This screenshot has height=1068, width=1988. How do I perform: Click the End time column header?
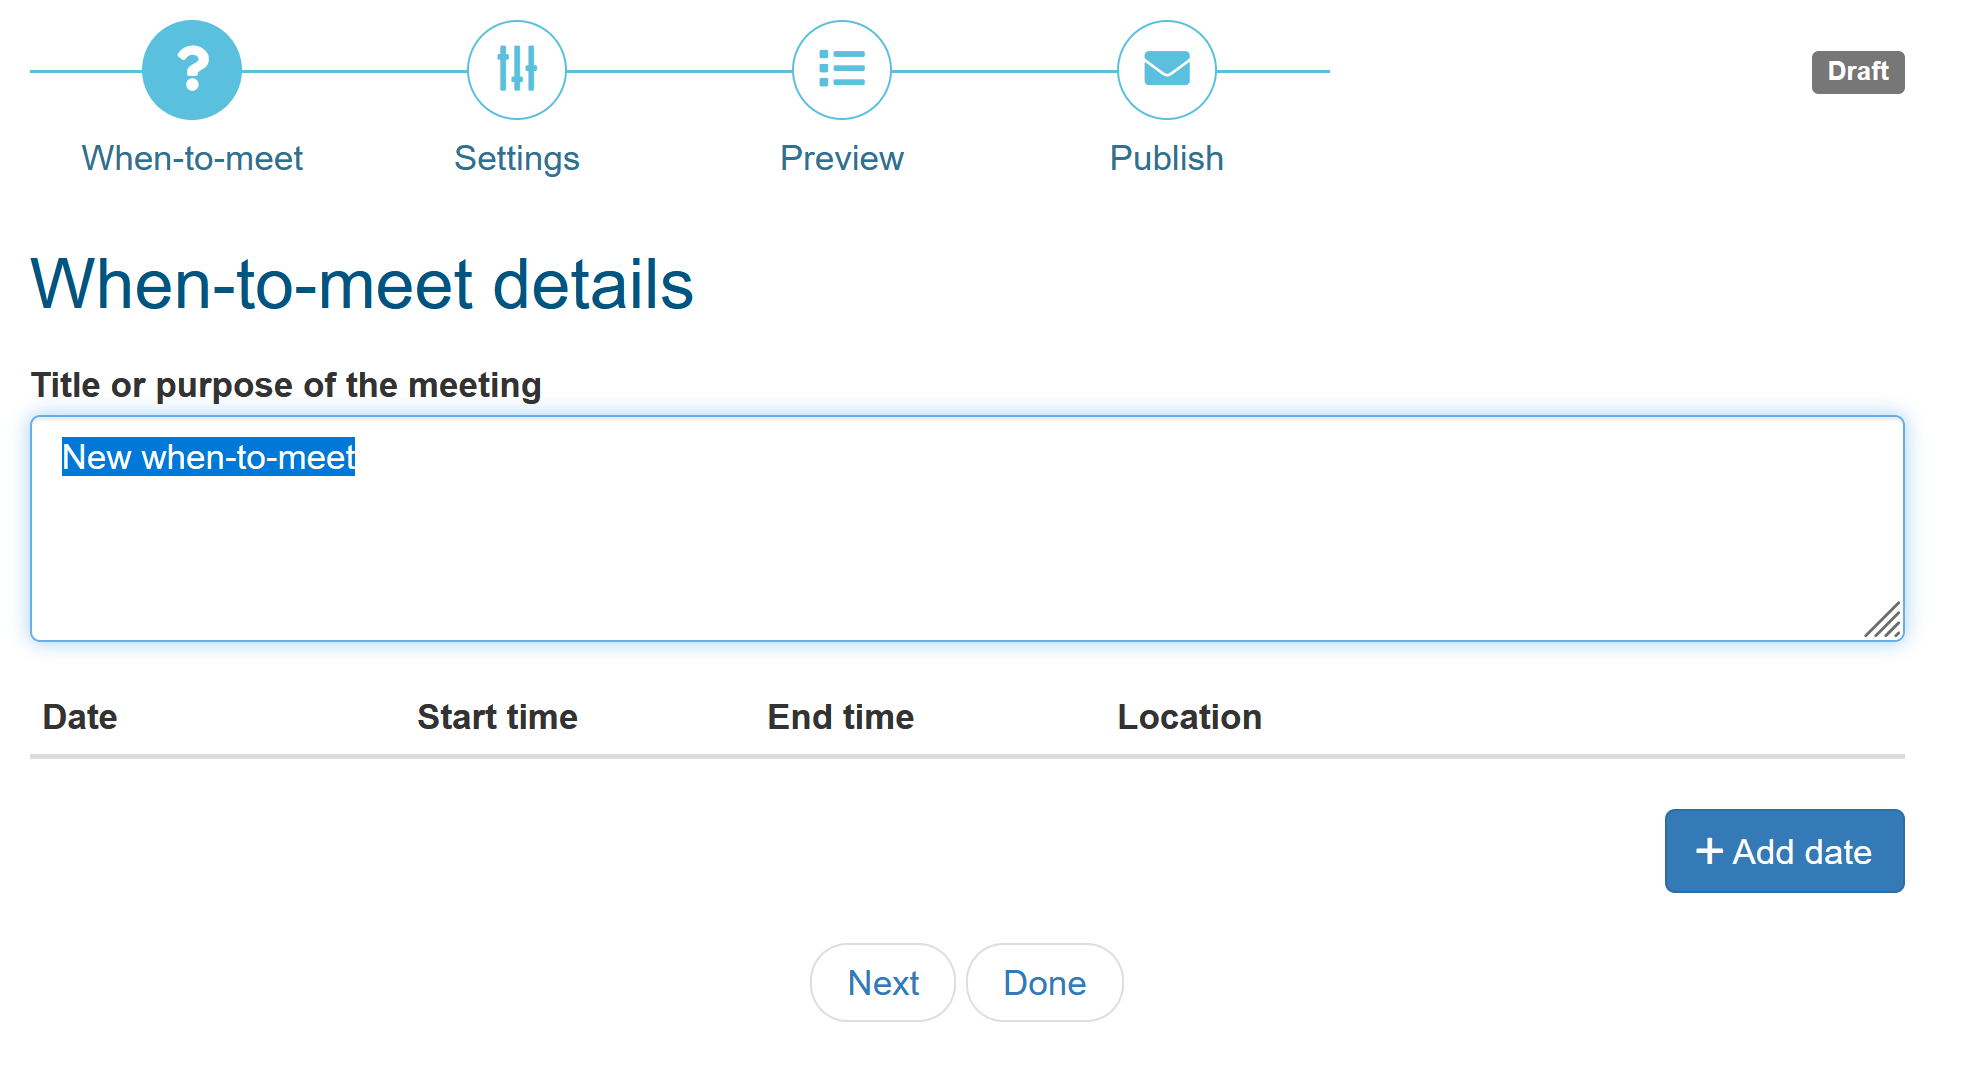pyautogui.click(x=840, y=717)
